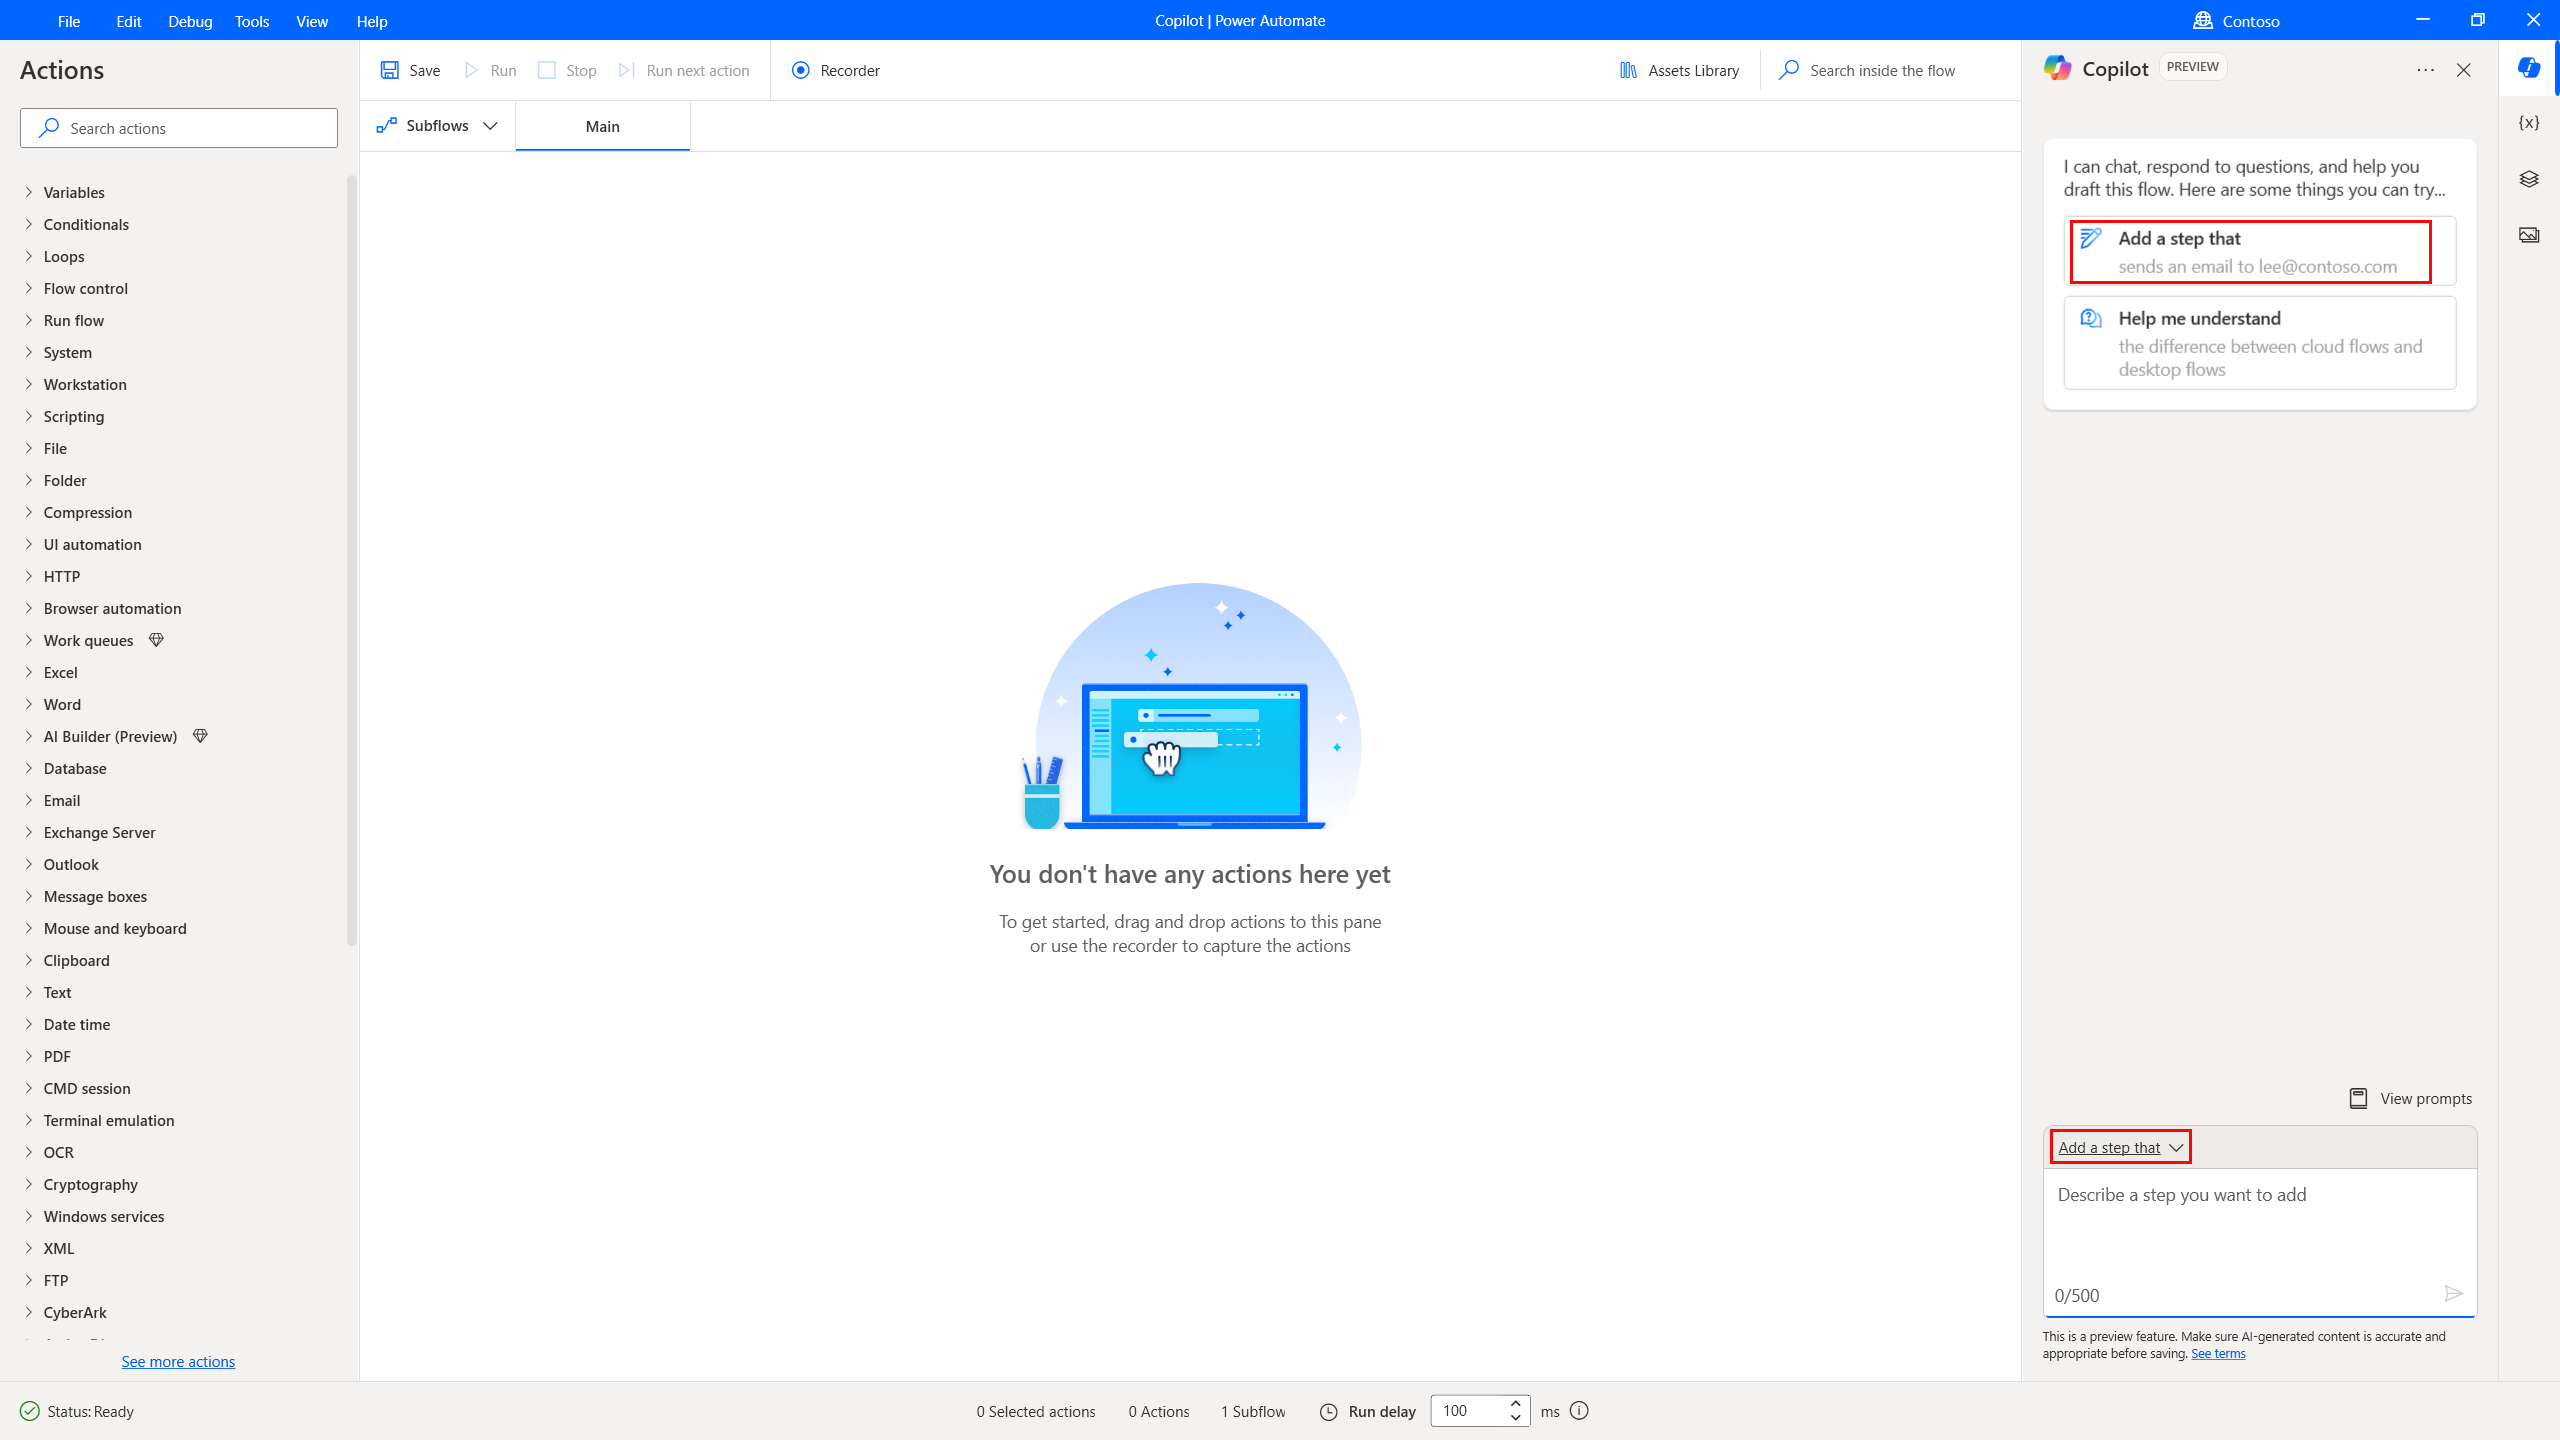
Task: Click Search inside the flow icon
Action: pos(1790,70)
